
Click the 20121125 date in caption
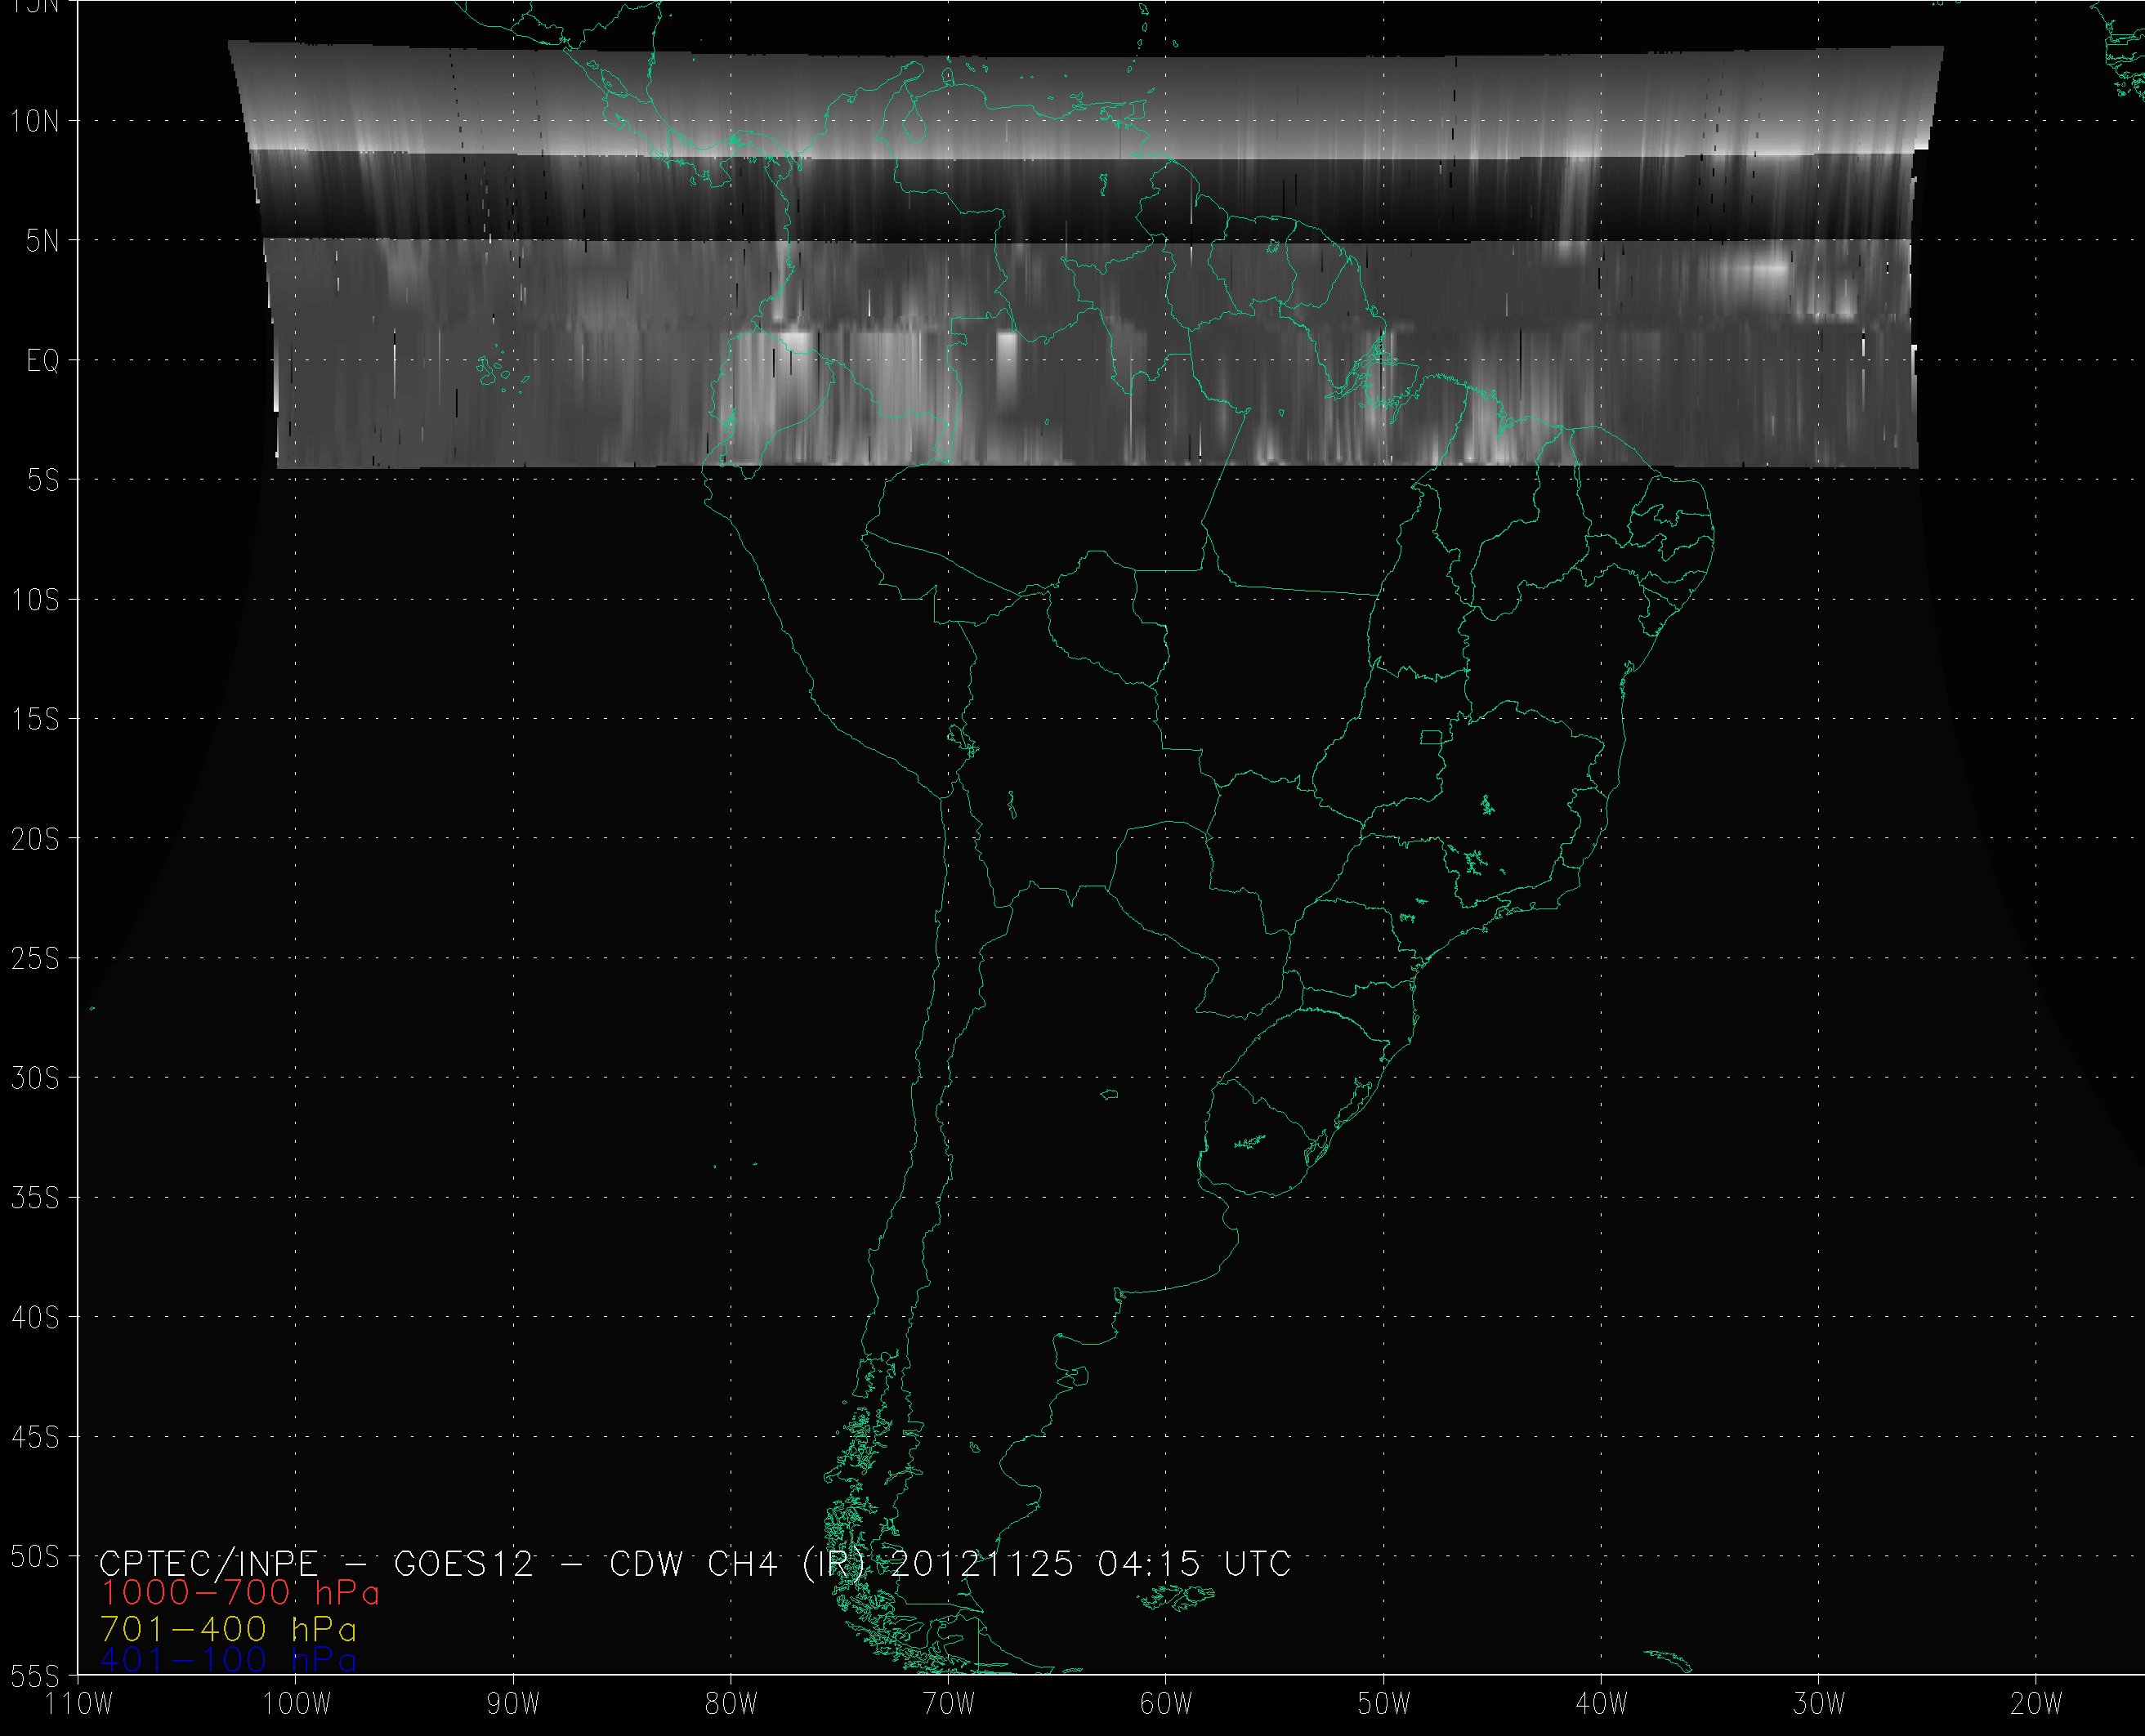(x=981, y=1563)
